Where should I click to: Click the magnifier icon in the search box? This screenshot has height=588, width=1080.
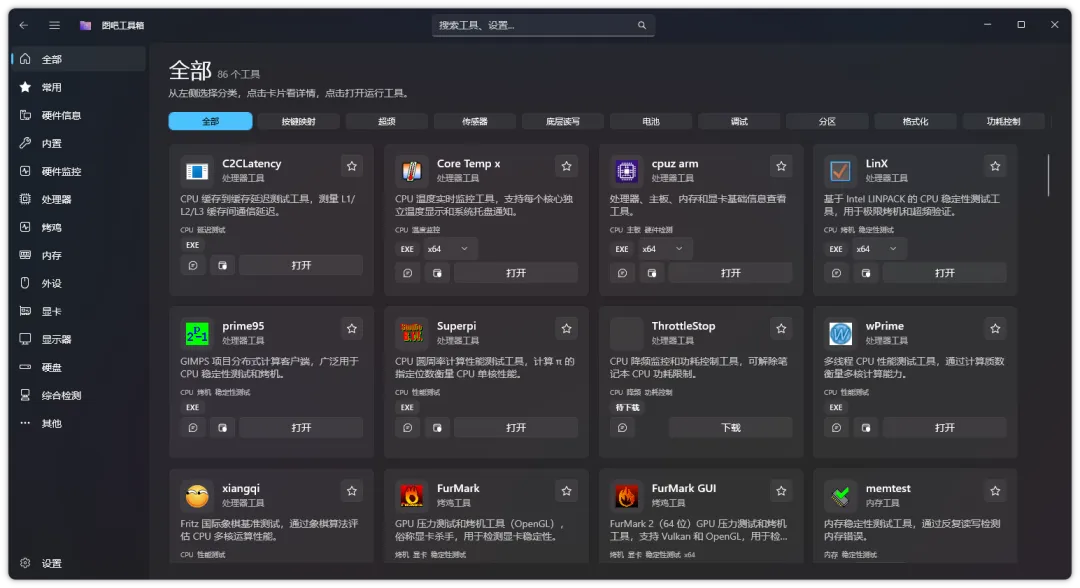642,25
